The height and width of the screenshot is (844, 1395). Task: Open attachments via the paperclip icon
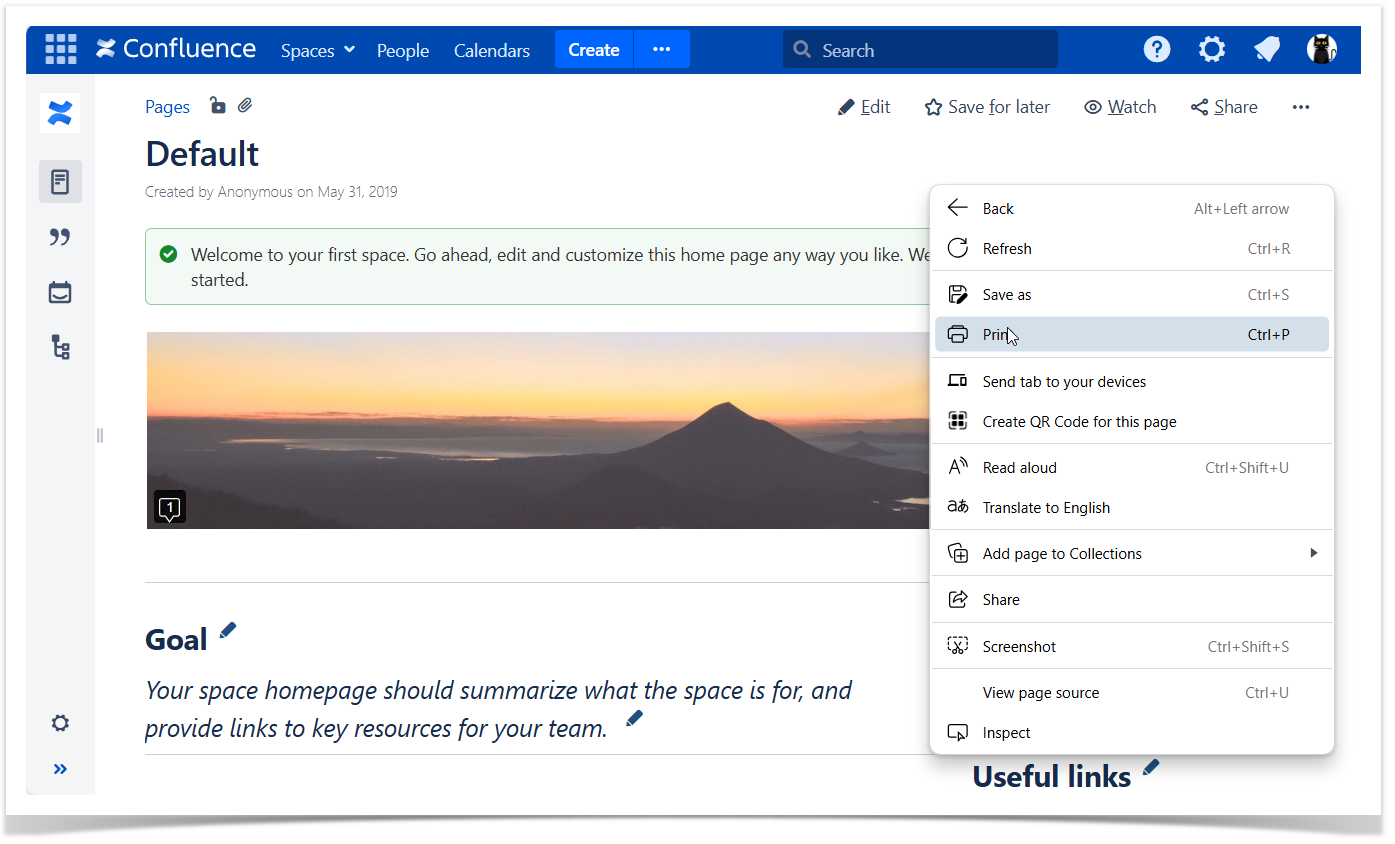pyautogui.click(x=245, y=106)
